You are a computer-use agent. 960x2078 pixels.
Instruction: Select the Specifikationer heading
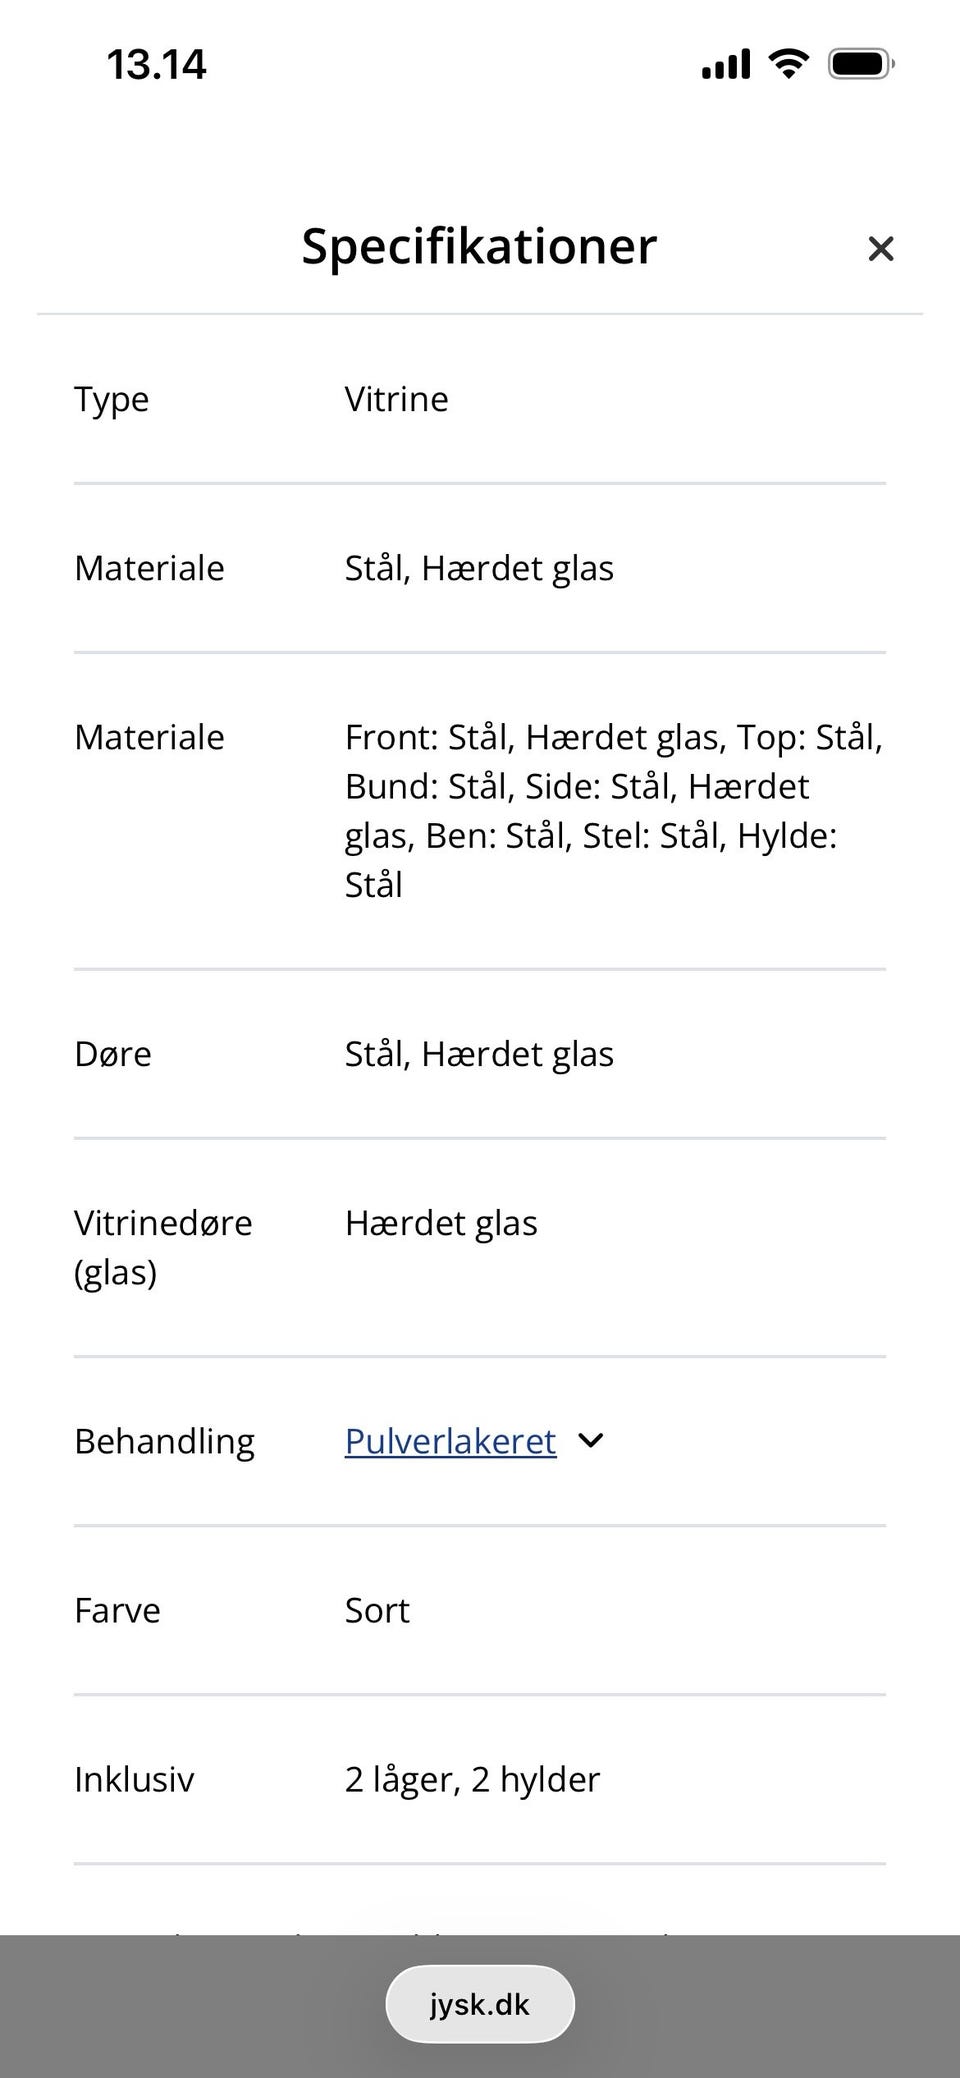[478, 246]
